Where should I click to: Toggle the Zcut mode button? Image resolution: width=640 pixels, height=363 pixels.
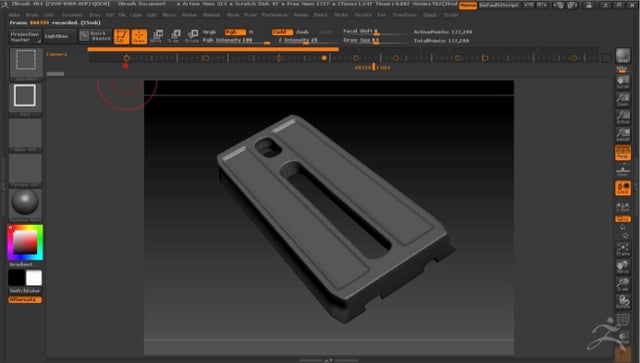325,32
